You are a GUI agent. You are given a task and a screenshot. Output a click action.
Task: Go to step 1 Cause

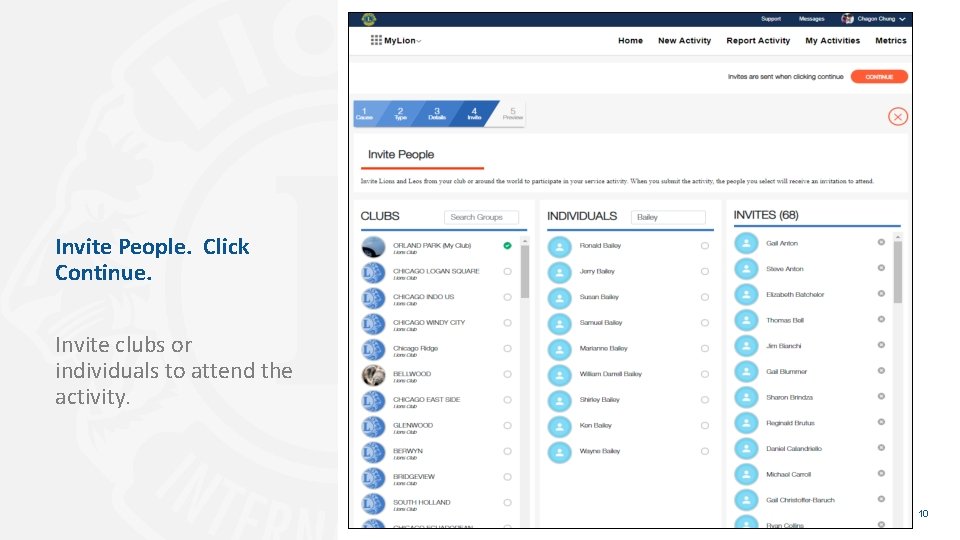coord(365,114)
